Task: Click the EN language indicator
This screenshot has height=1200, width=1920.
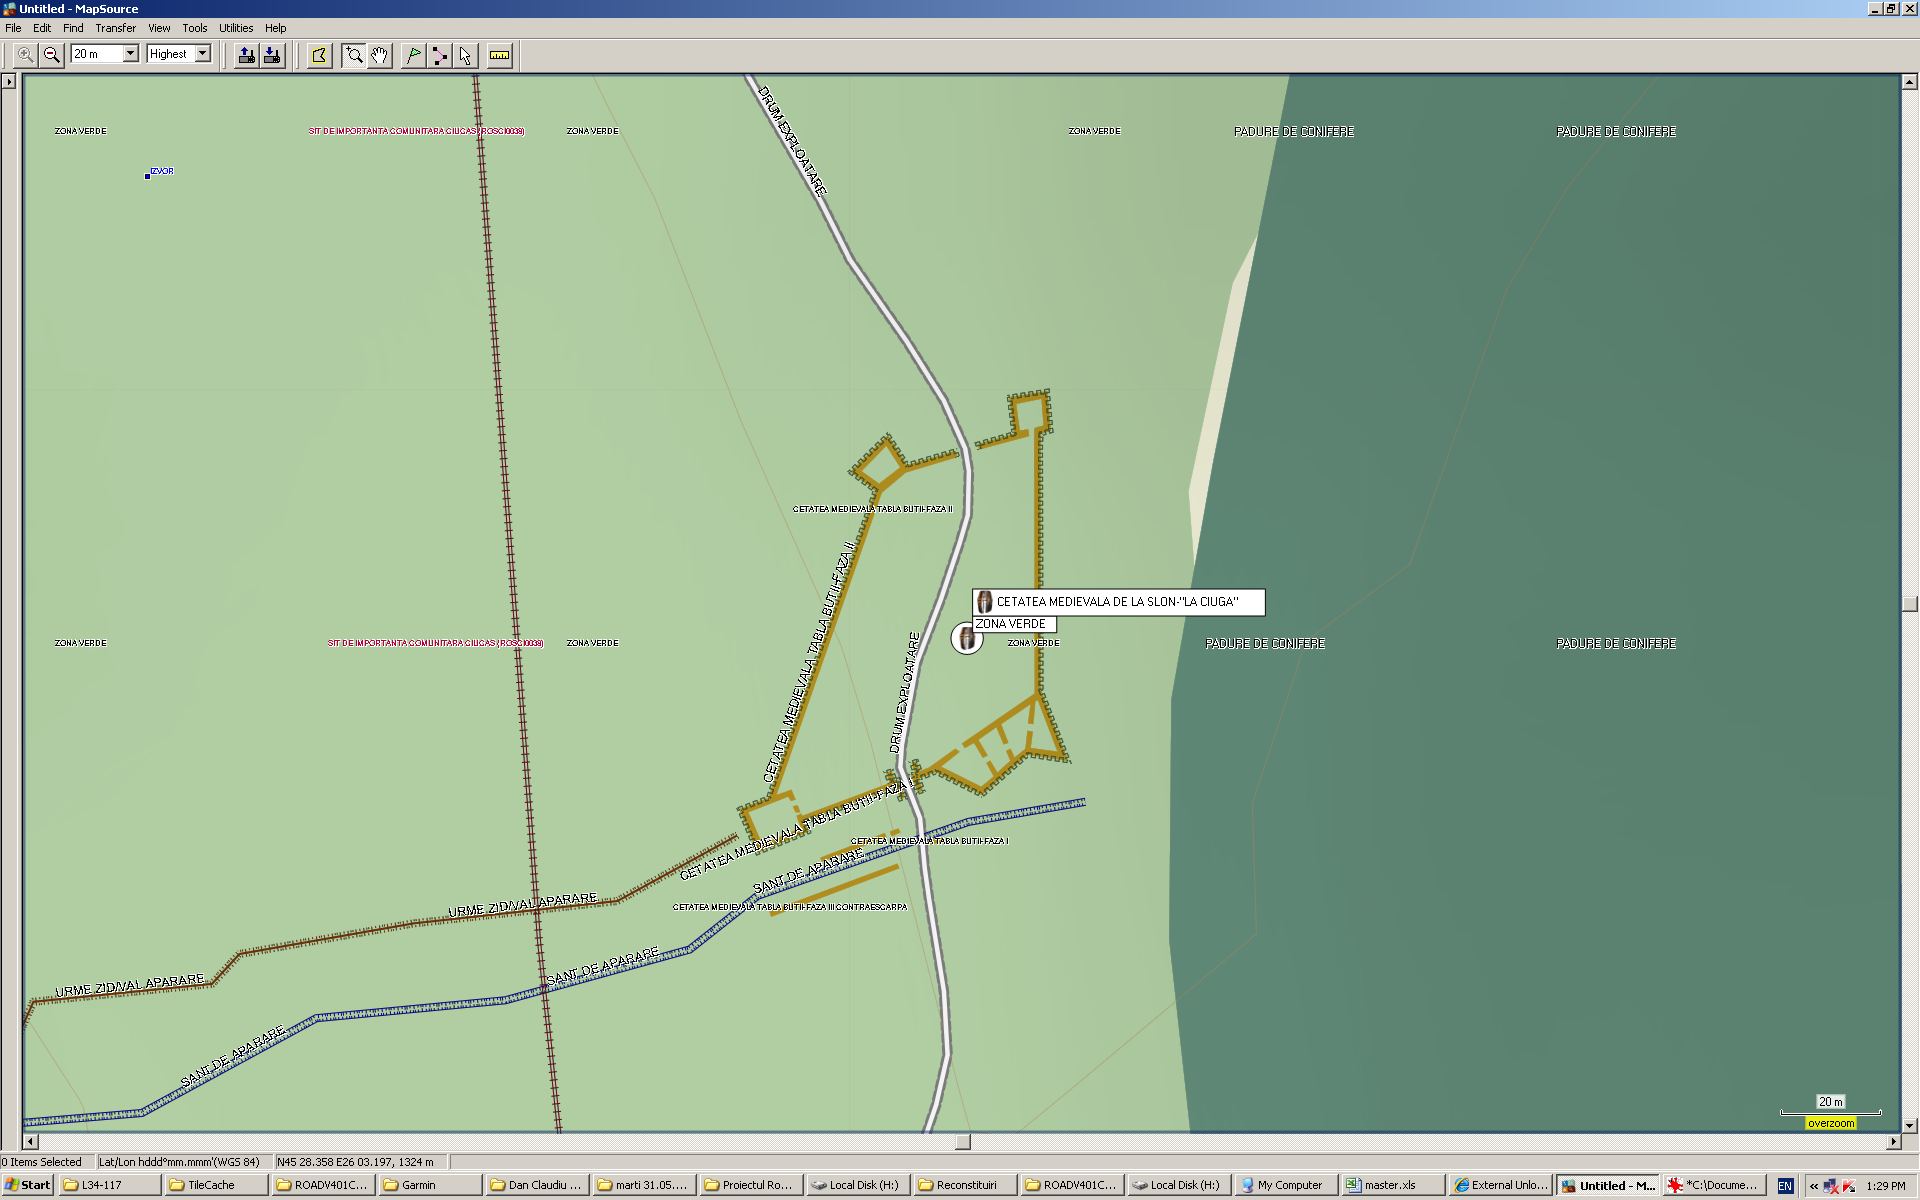Action: 1785,1186
